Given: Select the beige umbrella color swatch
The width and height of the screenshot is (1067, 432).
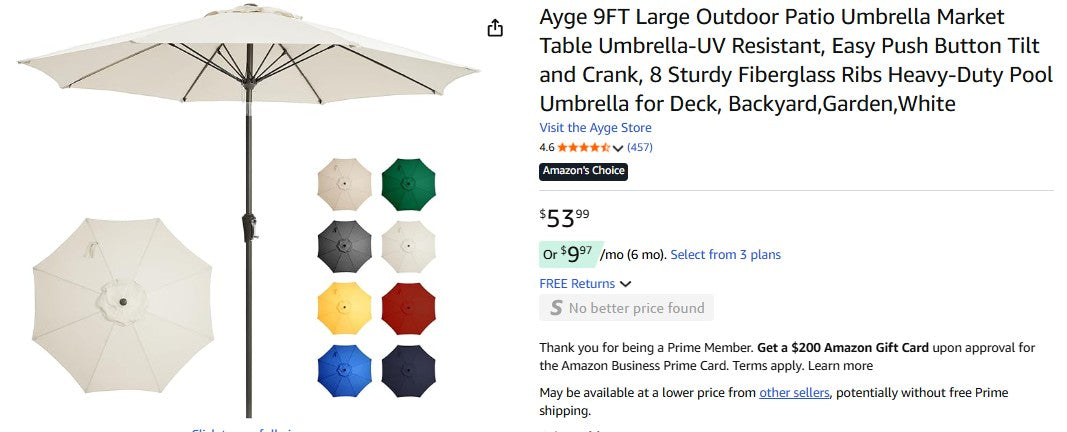Looking at the screenshot, I should (x=344, y=183).
